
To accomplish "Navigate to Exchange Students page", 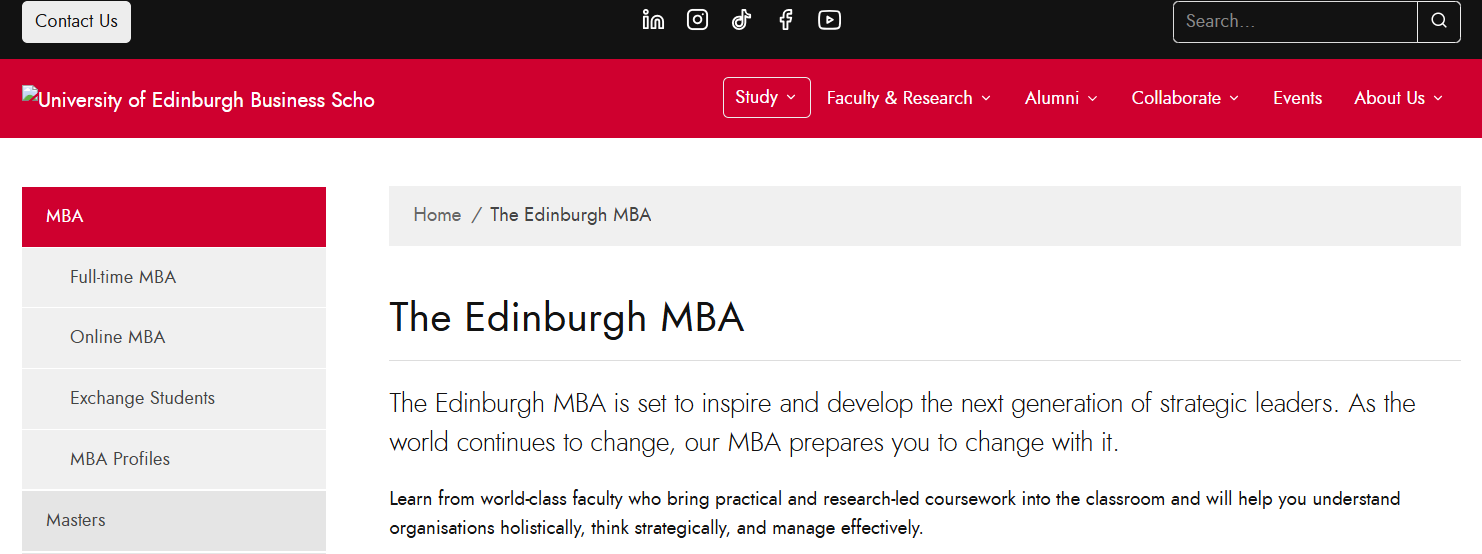I will coord(142,398).
